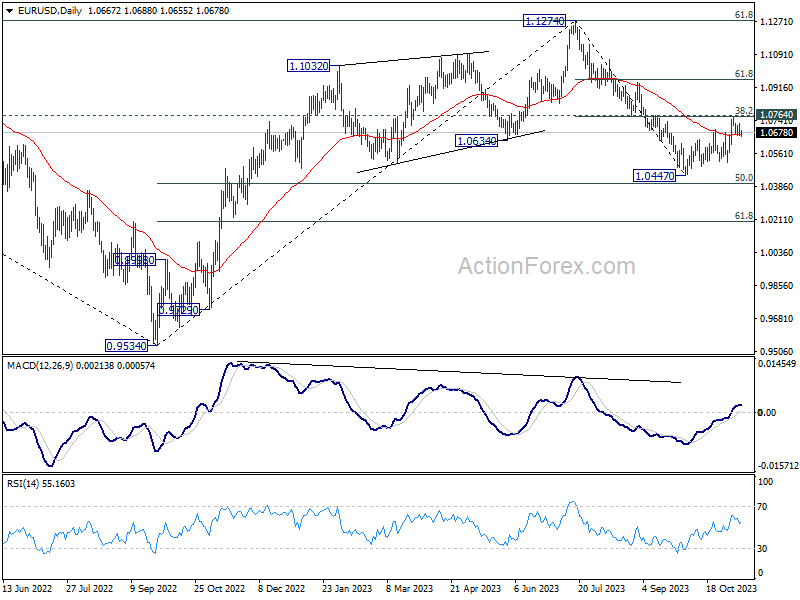Image resolution: width=800 pixels, height=600 pixels.
Task: Click the MACD 0.00 zero line value
Action: click(x=766, y=412)
